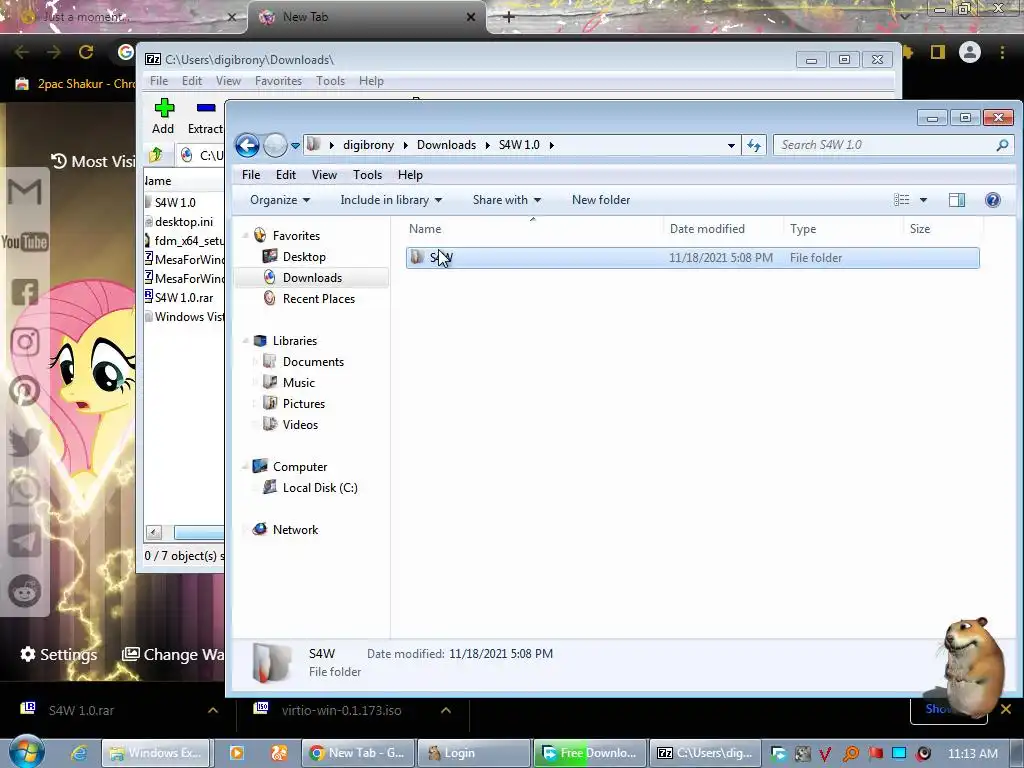The height and width of the screenshot is (768, 1024).
Task: Click the search magnifier icon in Explorer
Action: pyautogui.click(x=1002, y=145)
